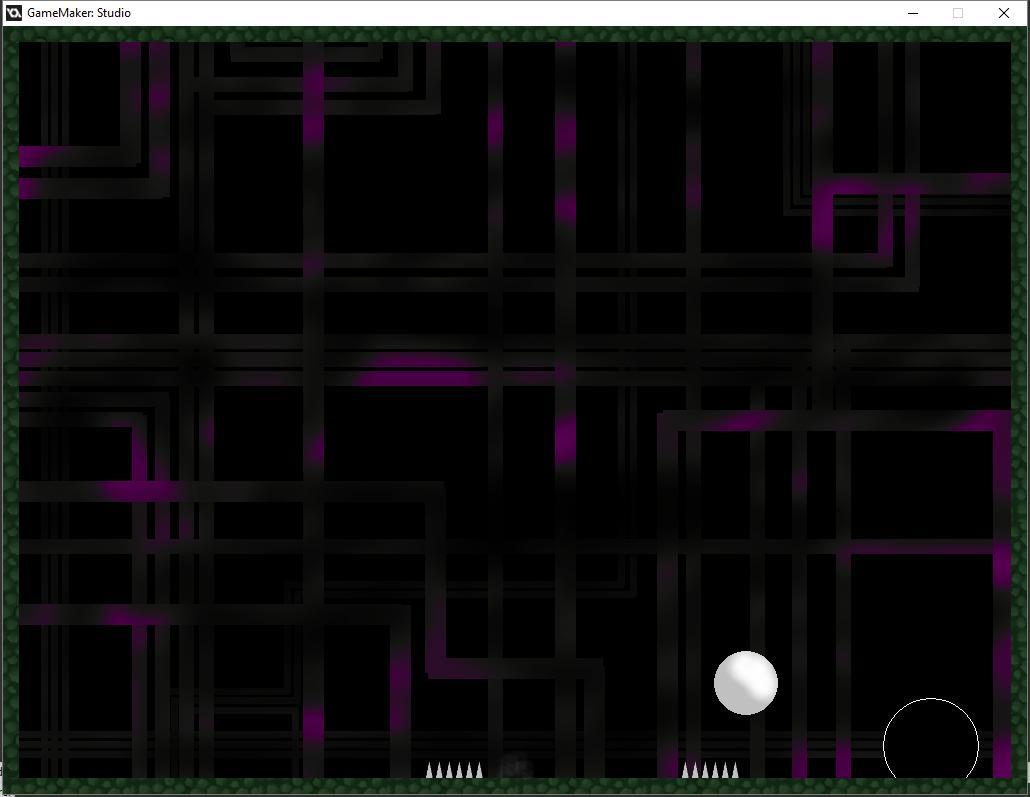Click the purple glowing bar along right edge
The height and width of the screenshot is (797, 1030).
tap(1001, 600)
